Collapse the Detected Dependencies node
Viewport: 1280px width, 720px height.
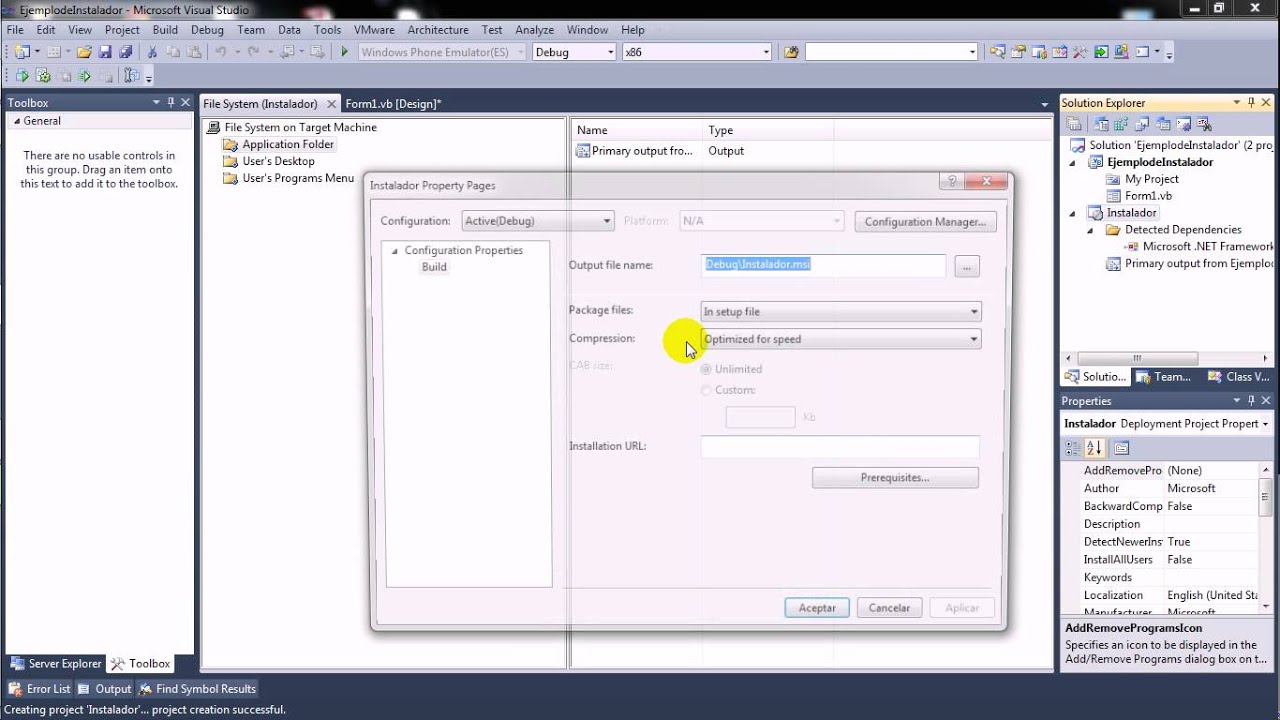pyautogui.click(x=1091, y=230)
